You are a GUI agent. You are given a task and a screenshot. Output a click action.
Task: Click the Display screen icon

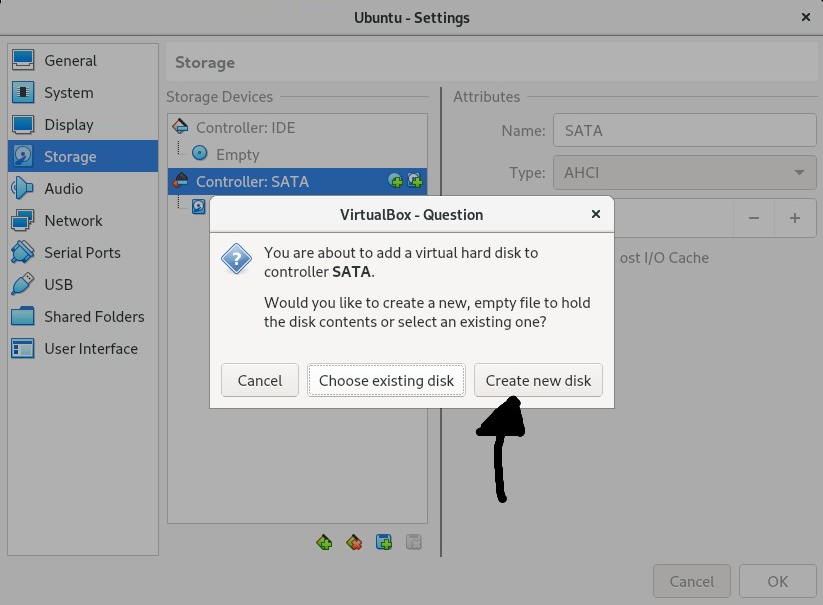pyautogui.click(x=23, y=124)
